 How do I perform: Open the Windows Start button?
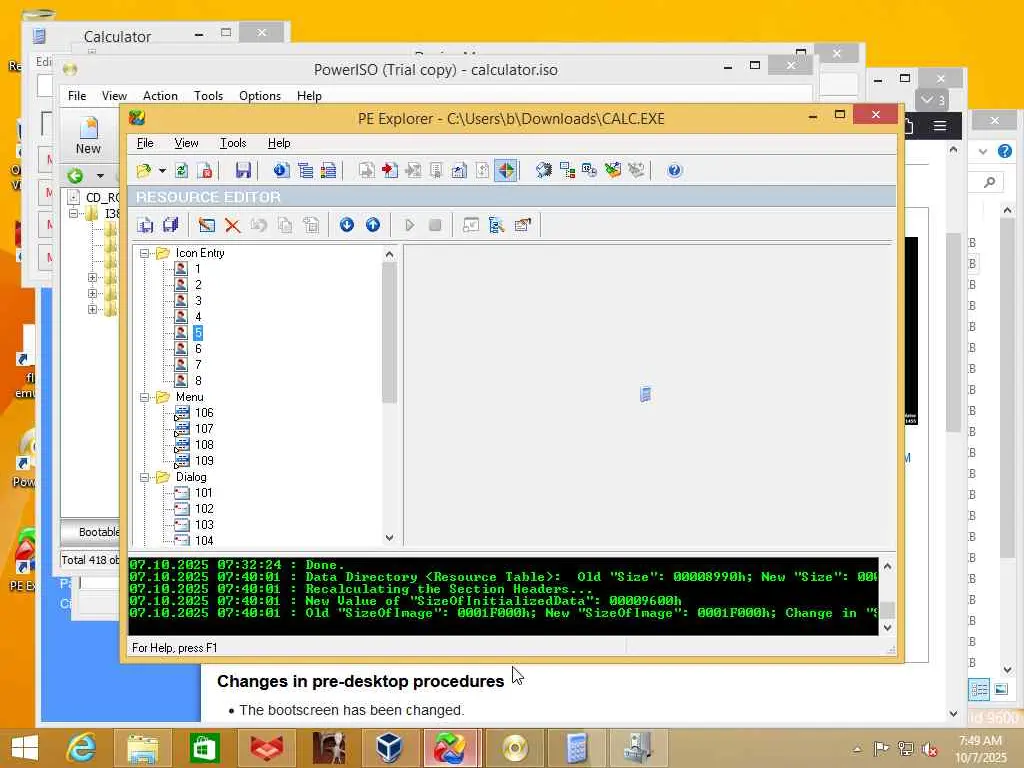point(25,748)
